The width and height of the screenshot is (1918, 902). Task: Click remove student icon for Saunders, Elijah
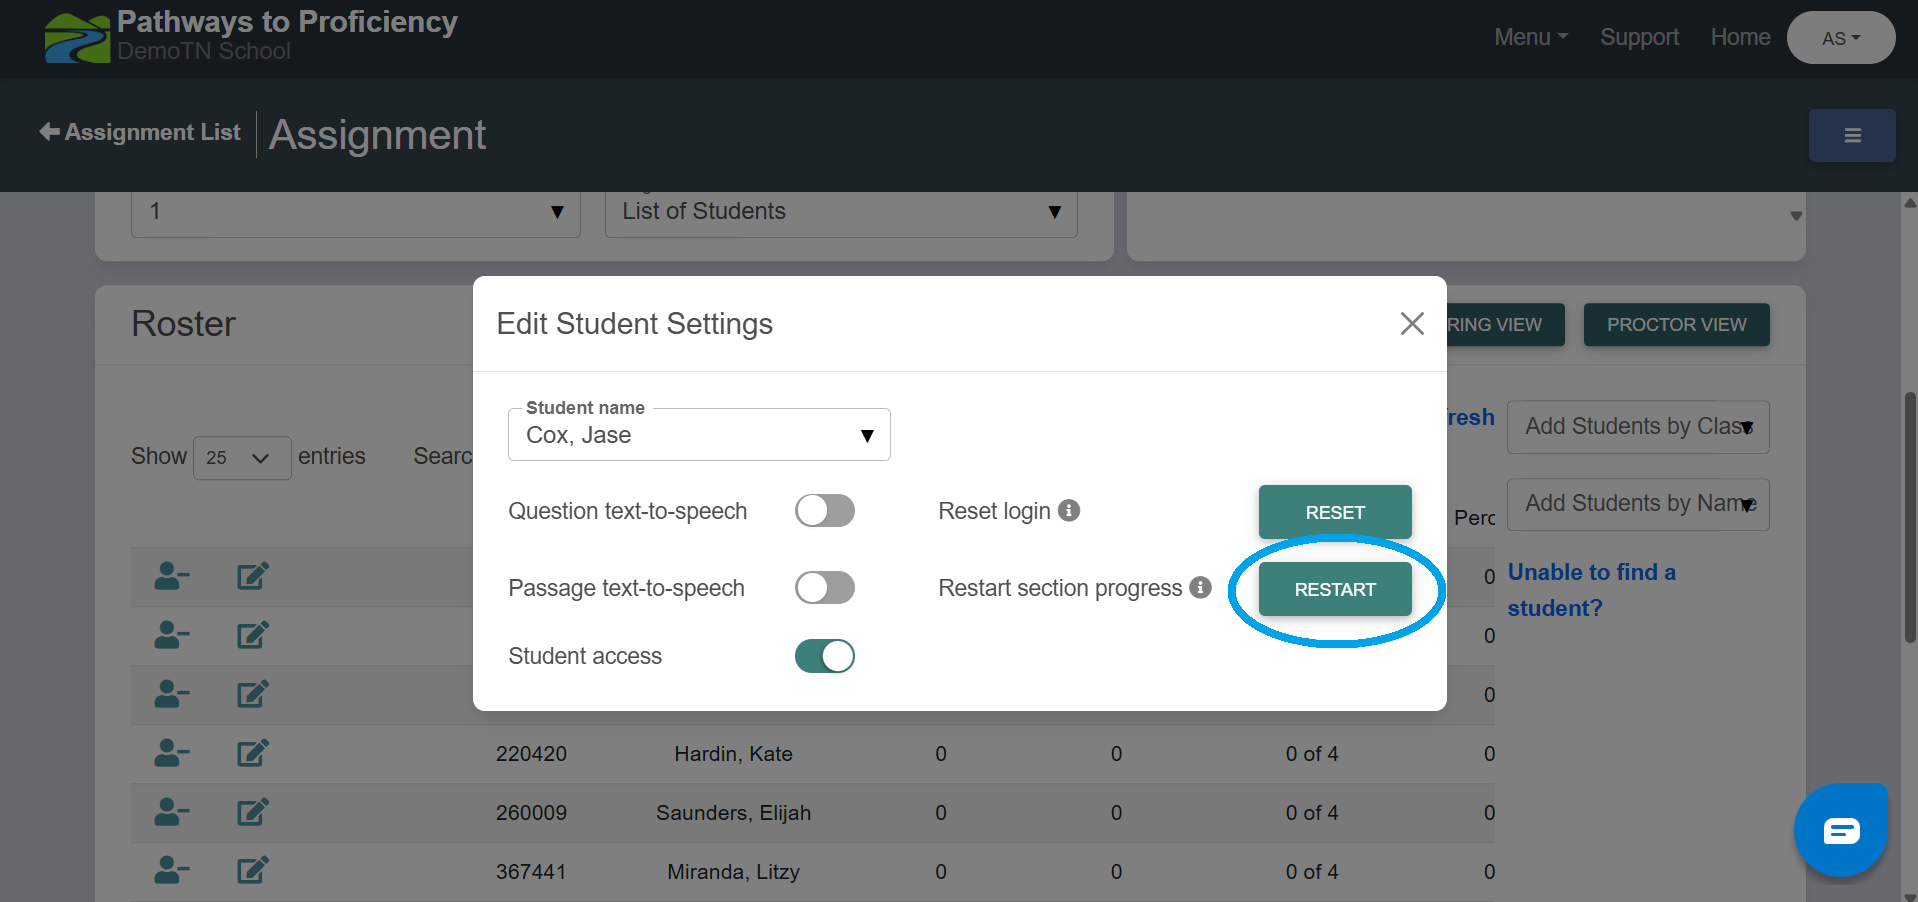tap(171, 812)
